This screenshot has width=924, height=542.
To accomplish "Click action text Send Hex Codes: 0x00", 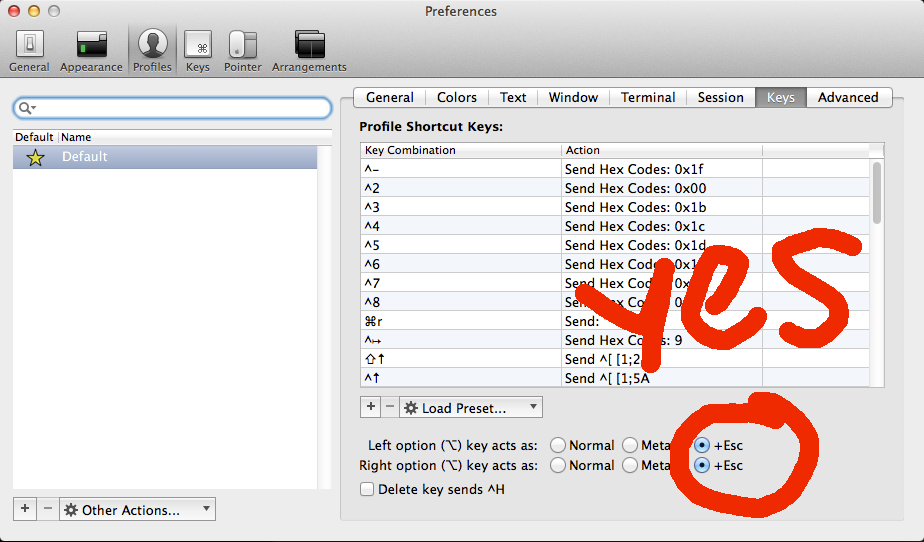I will (x=635, y=188).
